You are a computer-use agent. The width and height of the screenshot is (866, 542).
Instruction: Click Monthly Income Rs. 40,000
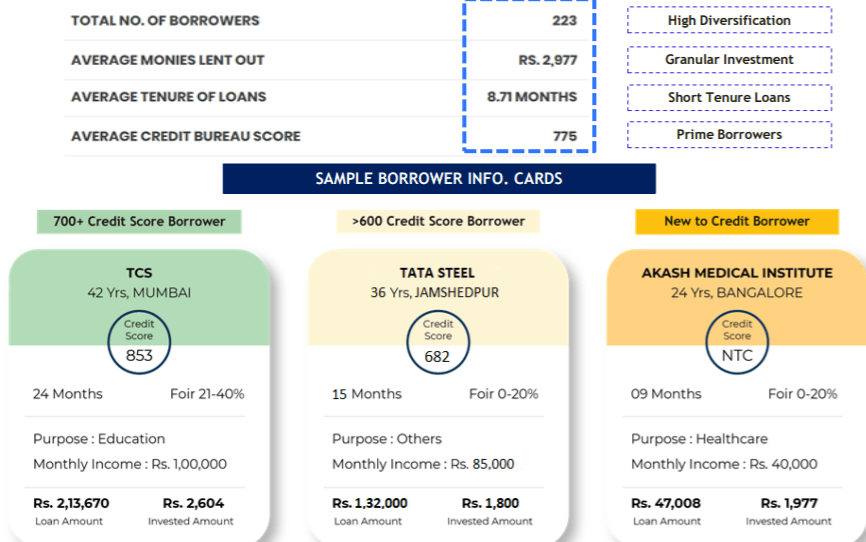[x=724, y=464]
